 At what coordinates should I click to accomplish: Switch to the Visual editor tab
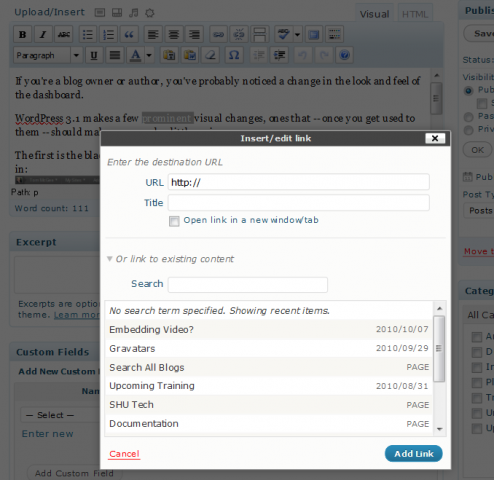pyautogui.click(x=374, y=14)
